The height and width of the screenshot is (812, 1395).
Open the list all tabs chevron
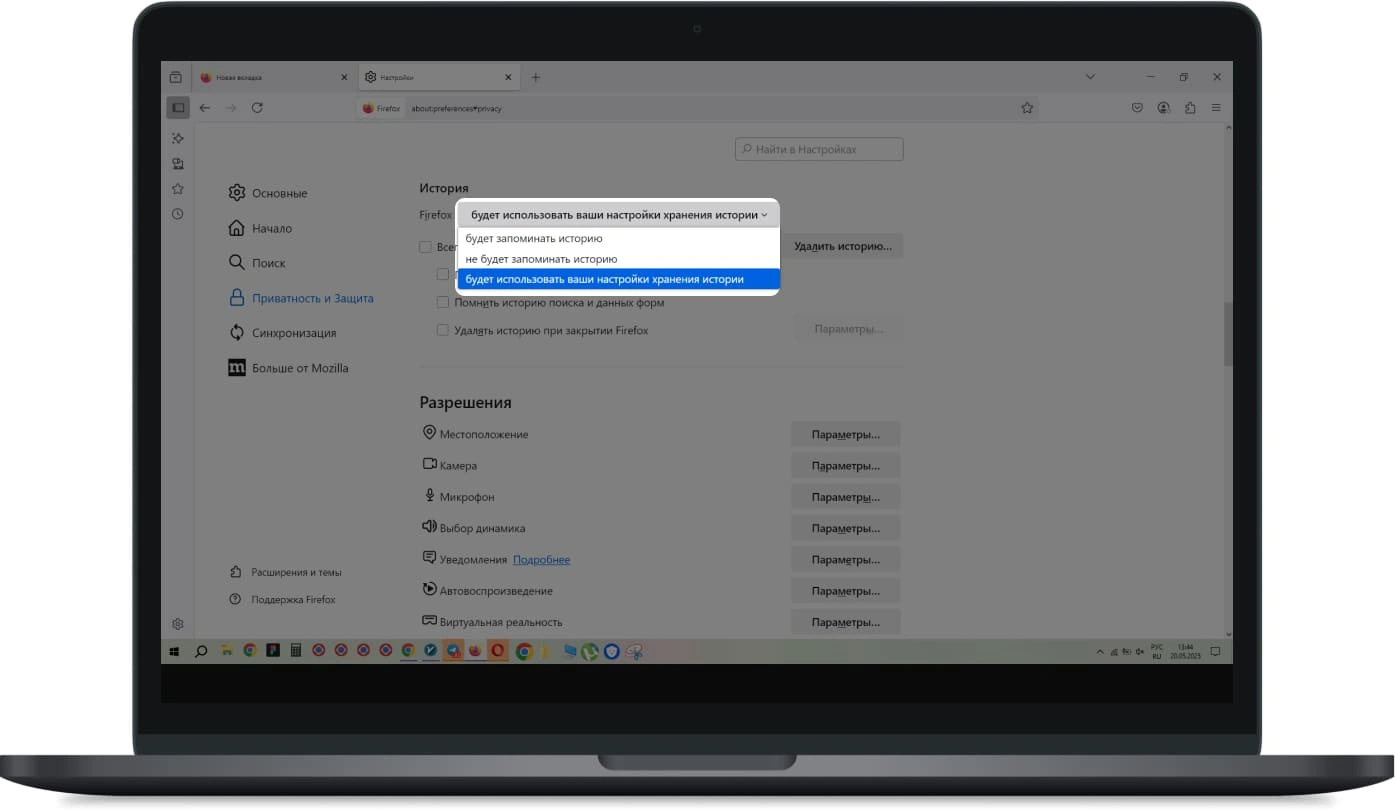[x=1090, y=77]
